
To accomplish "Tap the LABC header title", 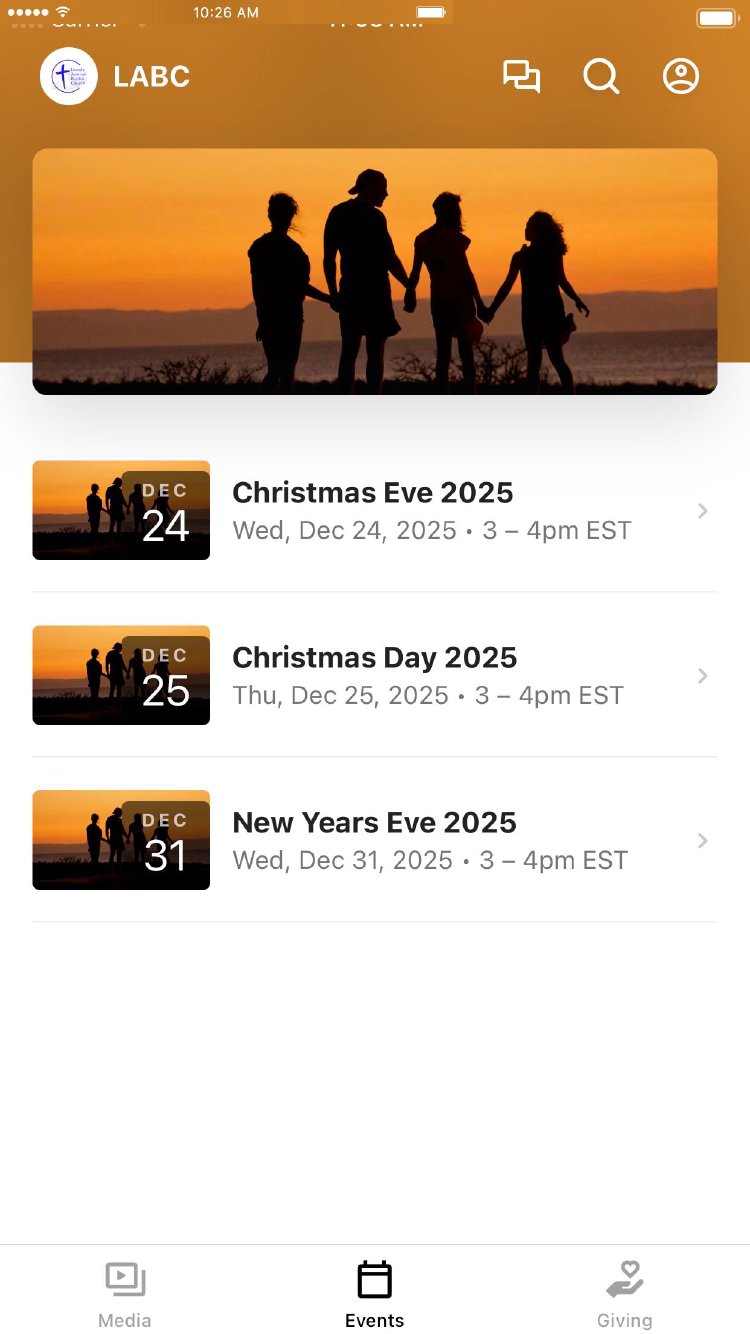I will 152,77.
